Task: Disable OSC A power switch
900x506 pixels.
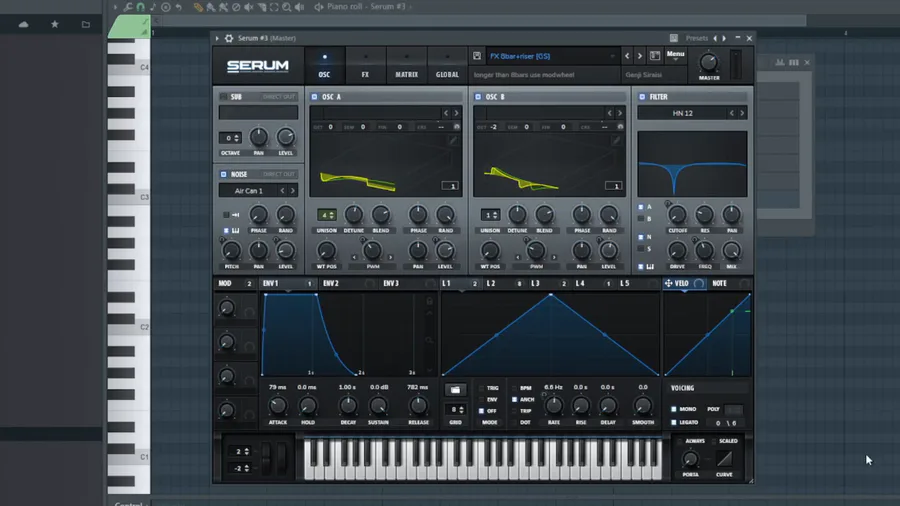Action: [314, 97]
